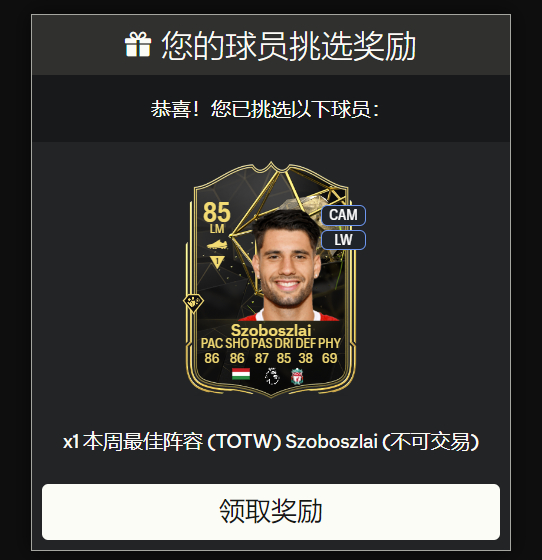Screen dimensions: 542x560
Task: Click the TOTW Szoboszlai reward description
Action: (271, 442)
